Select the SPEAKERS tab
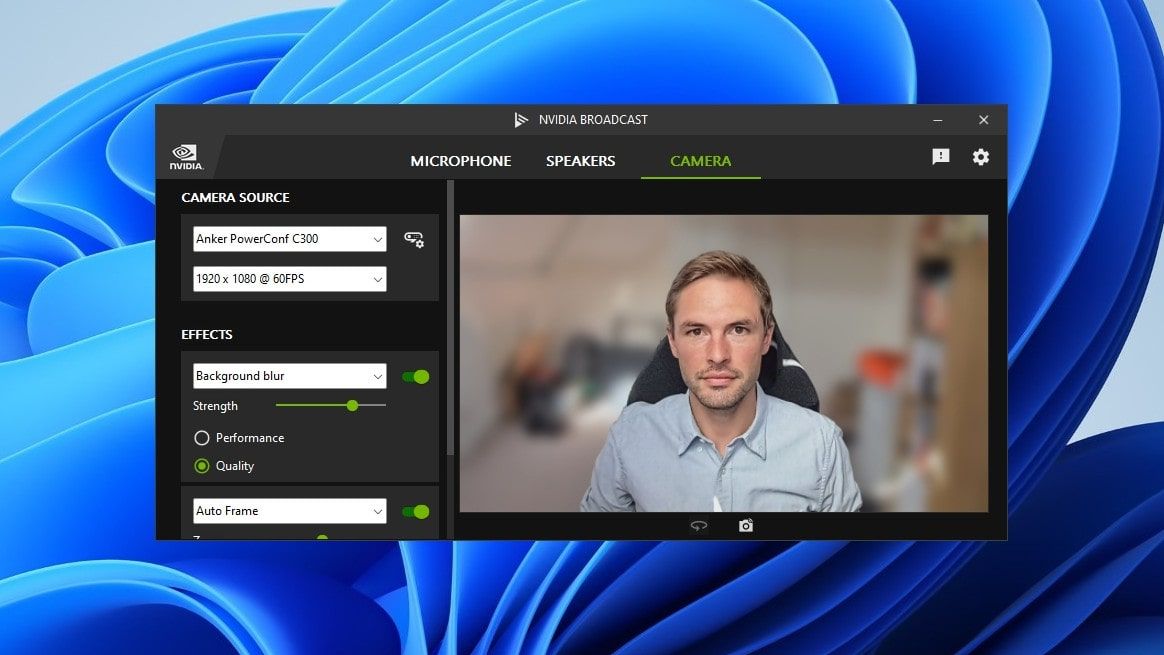Screen dimensions: 1164x655 coord(580,160)
